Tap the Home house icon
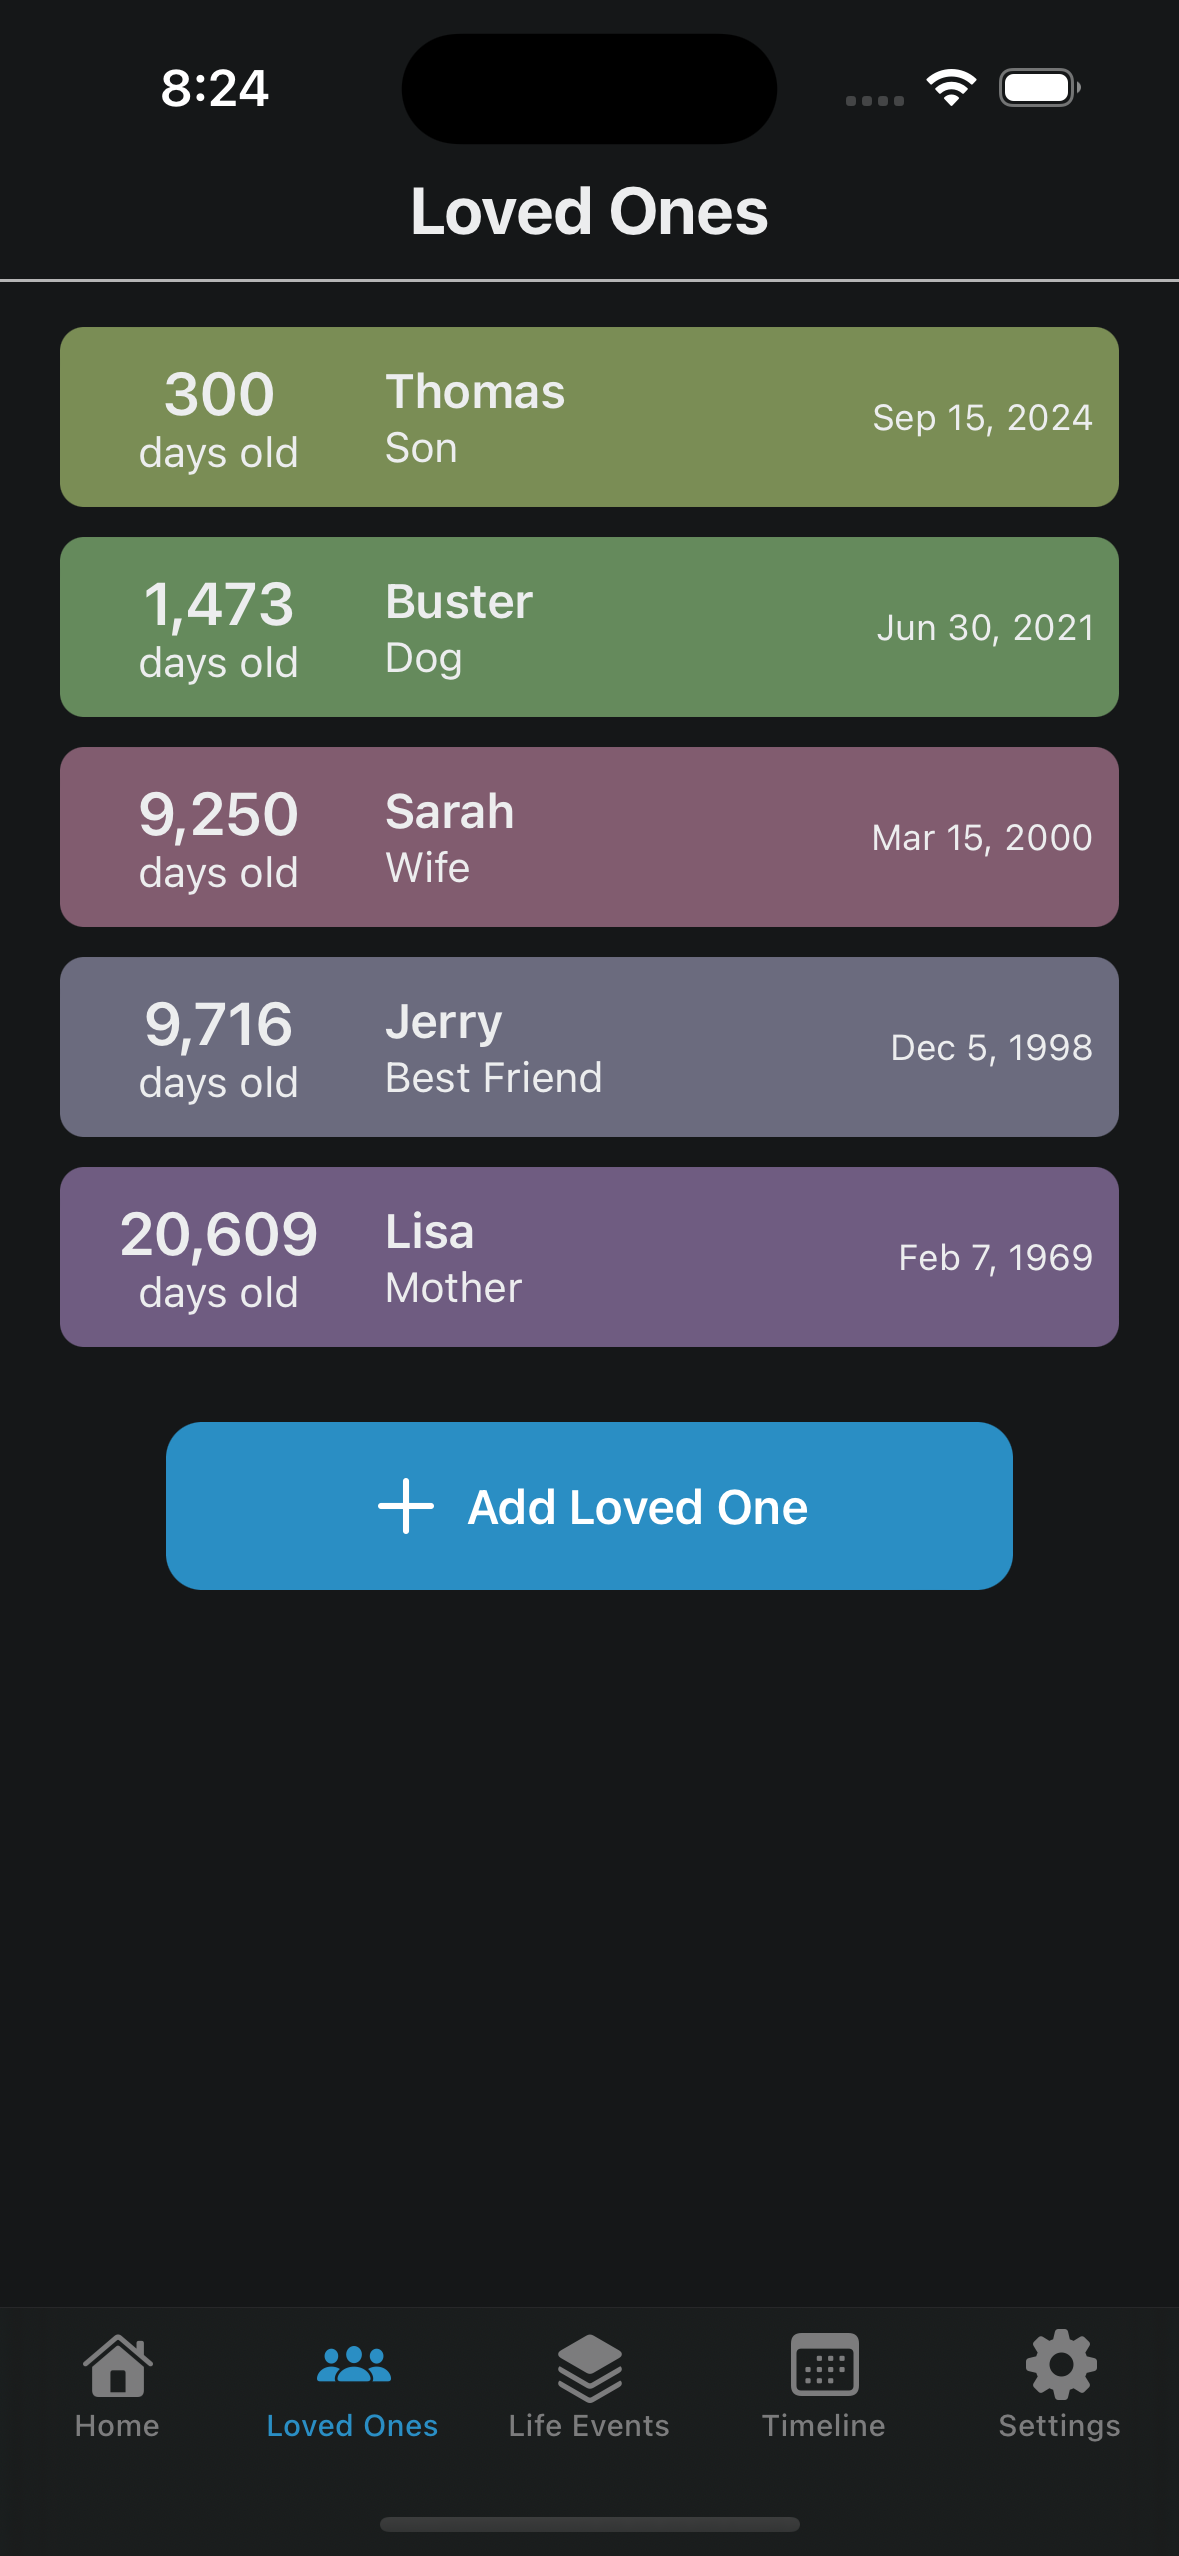Screen dimensions: 1179x2556 tap(118, 2365)
